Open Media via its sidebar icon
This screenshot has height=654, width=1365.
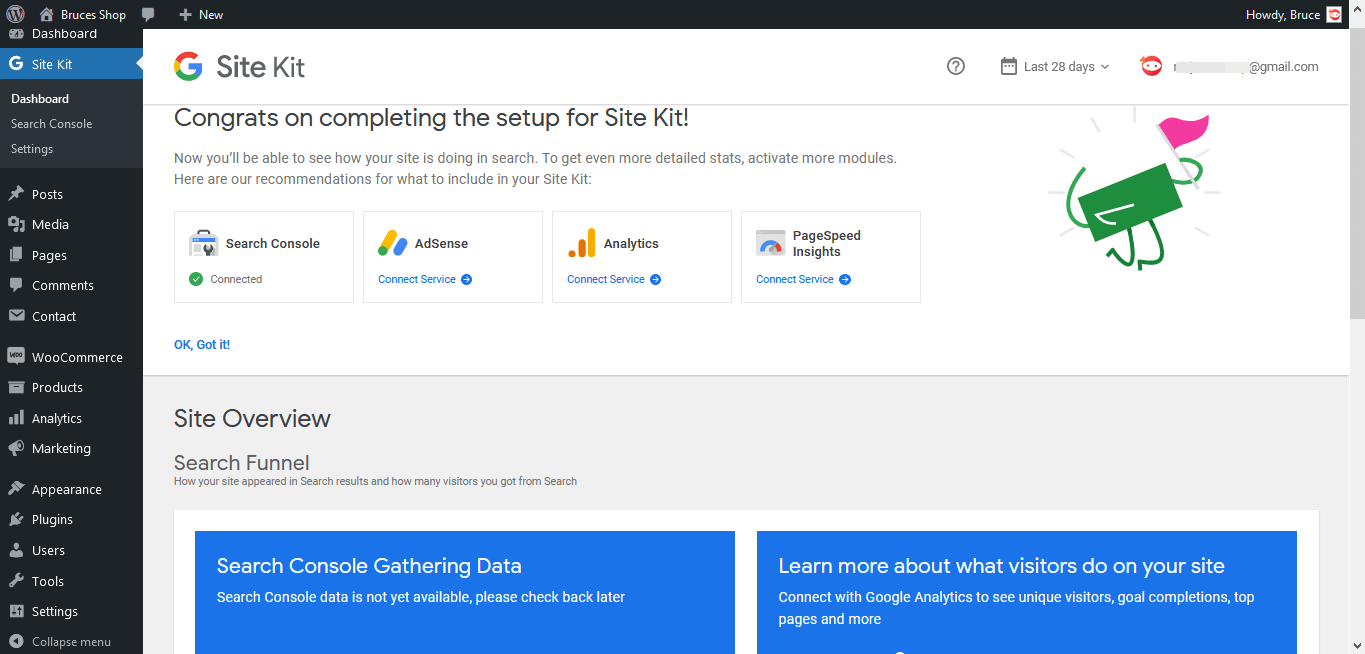click(16, 225)
